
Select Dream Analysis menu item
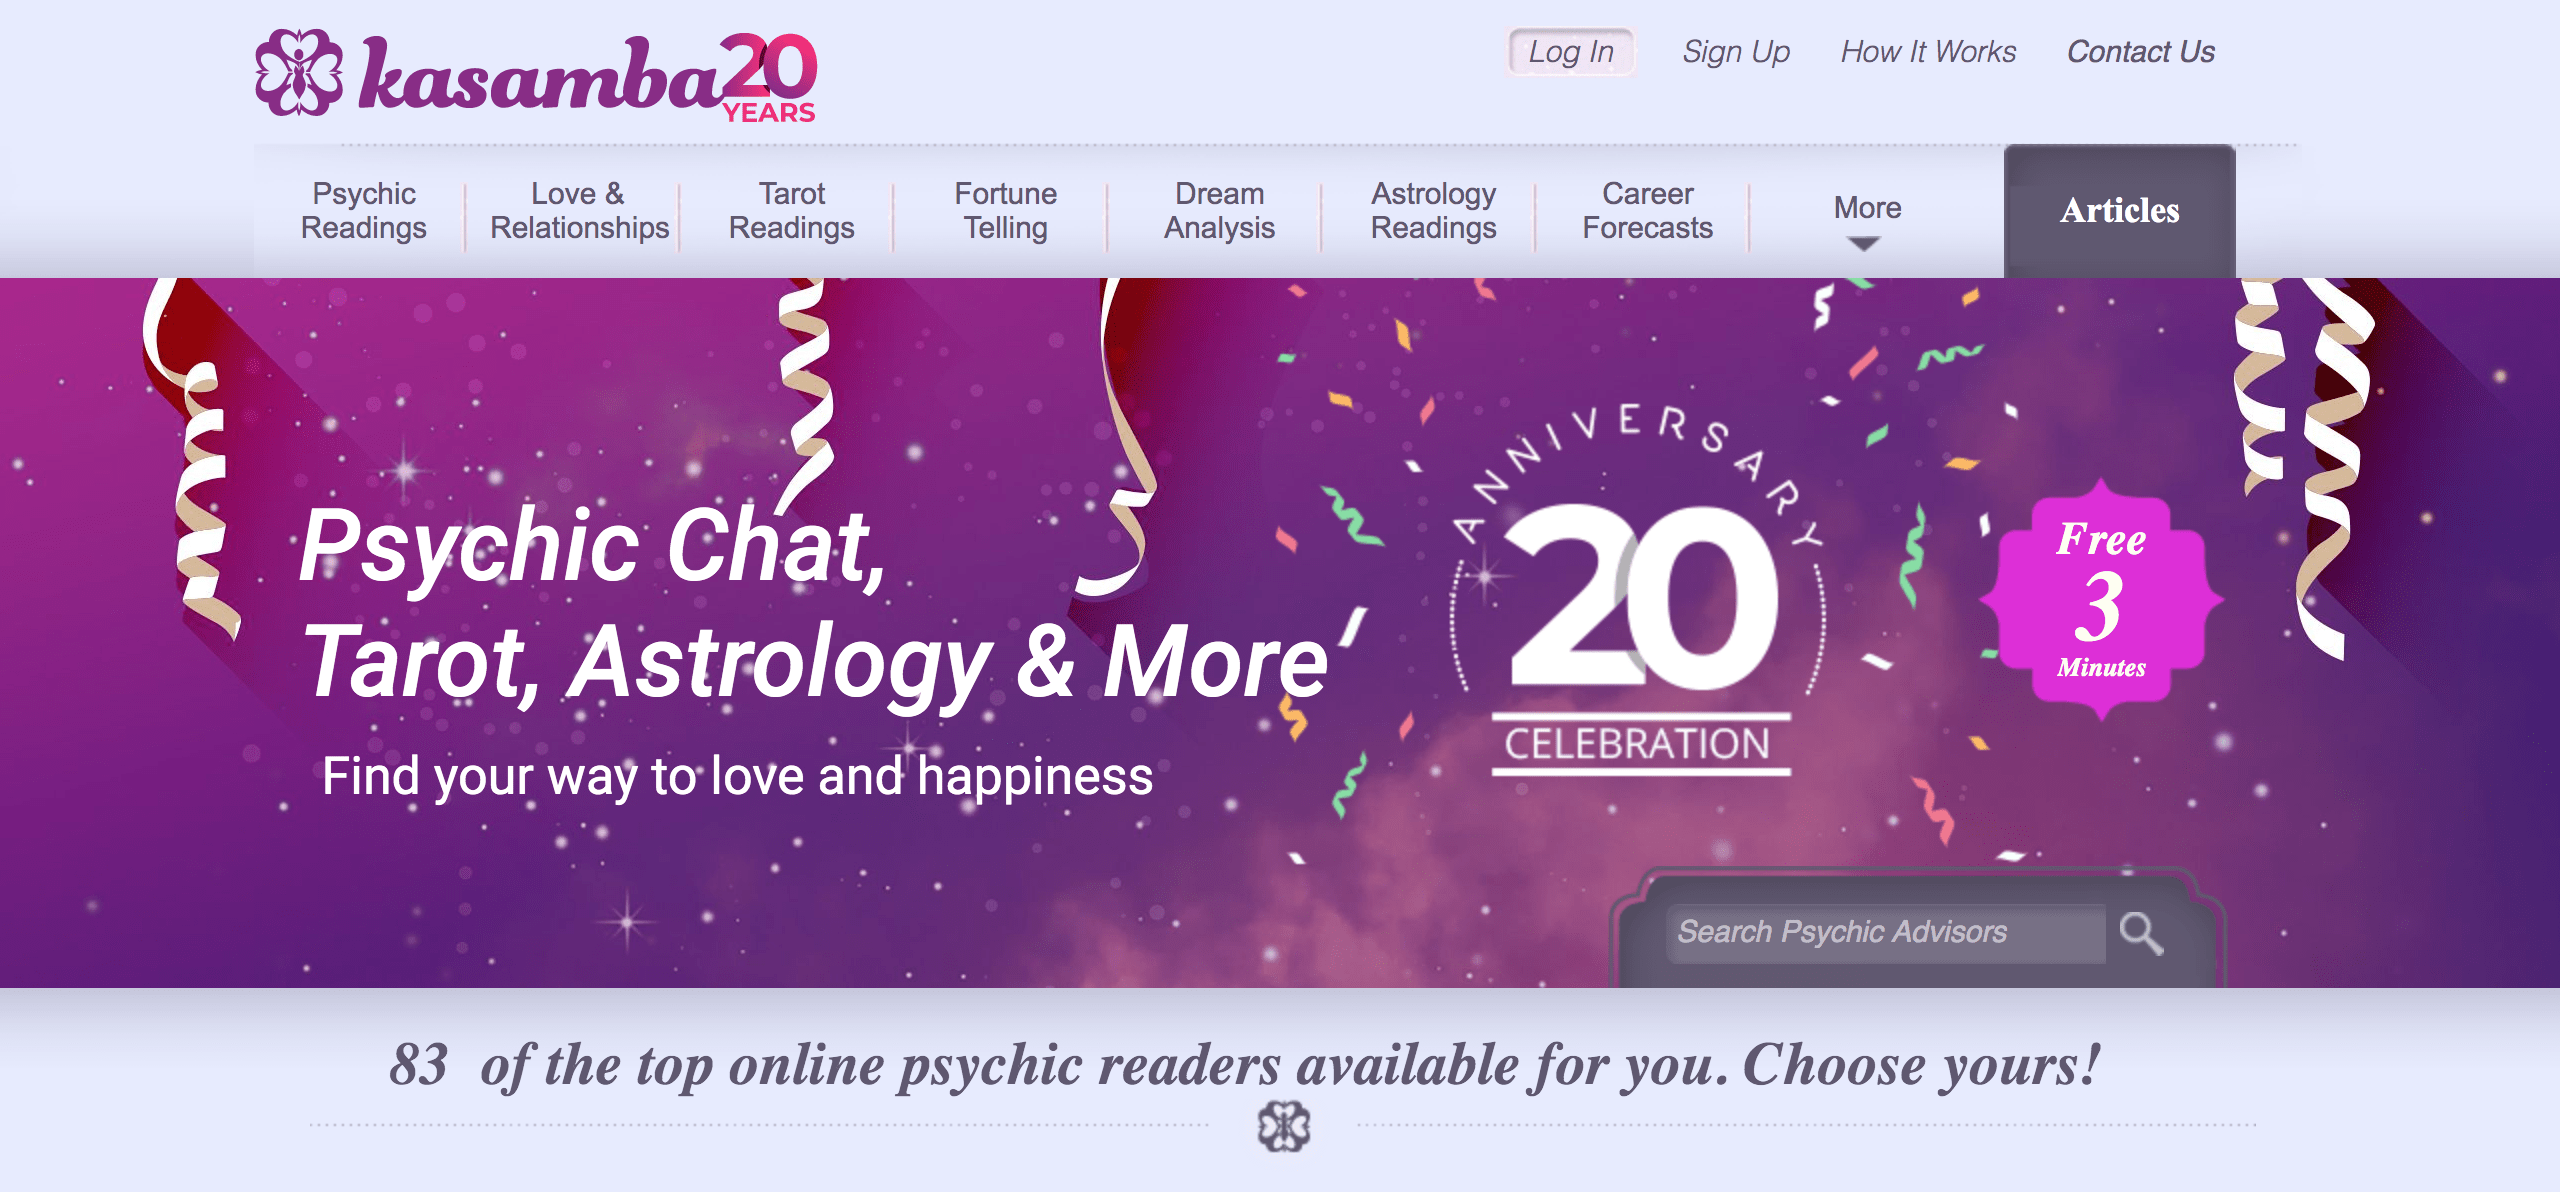1220,211
